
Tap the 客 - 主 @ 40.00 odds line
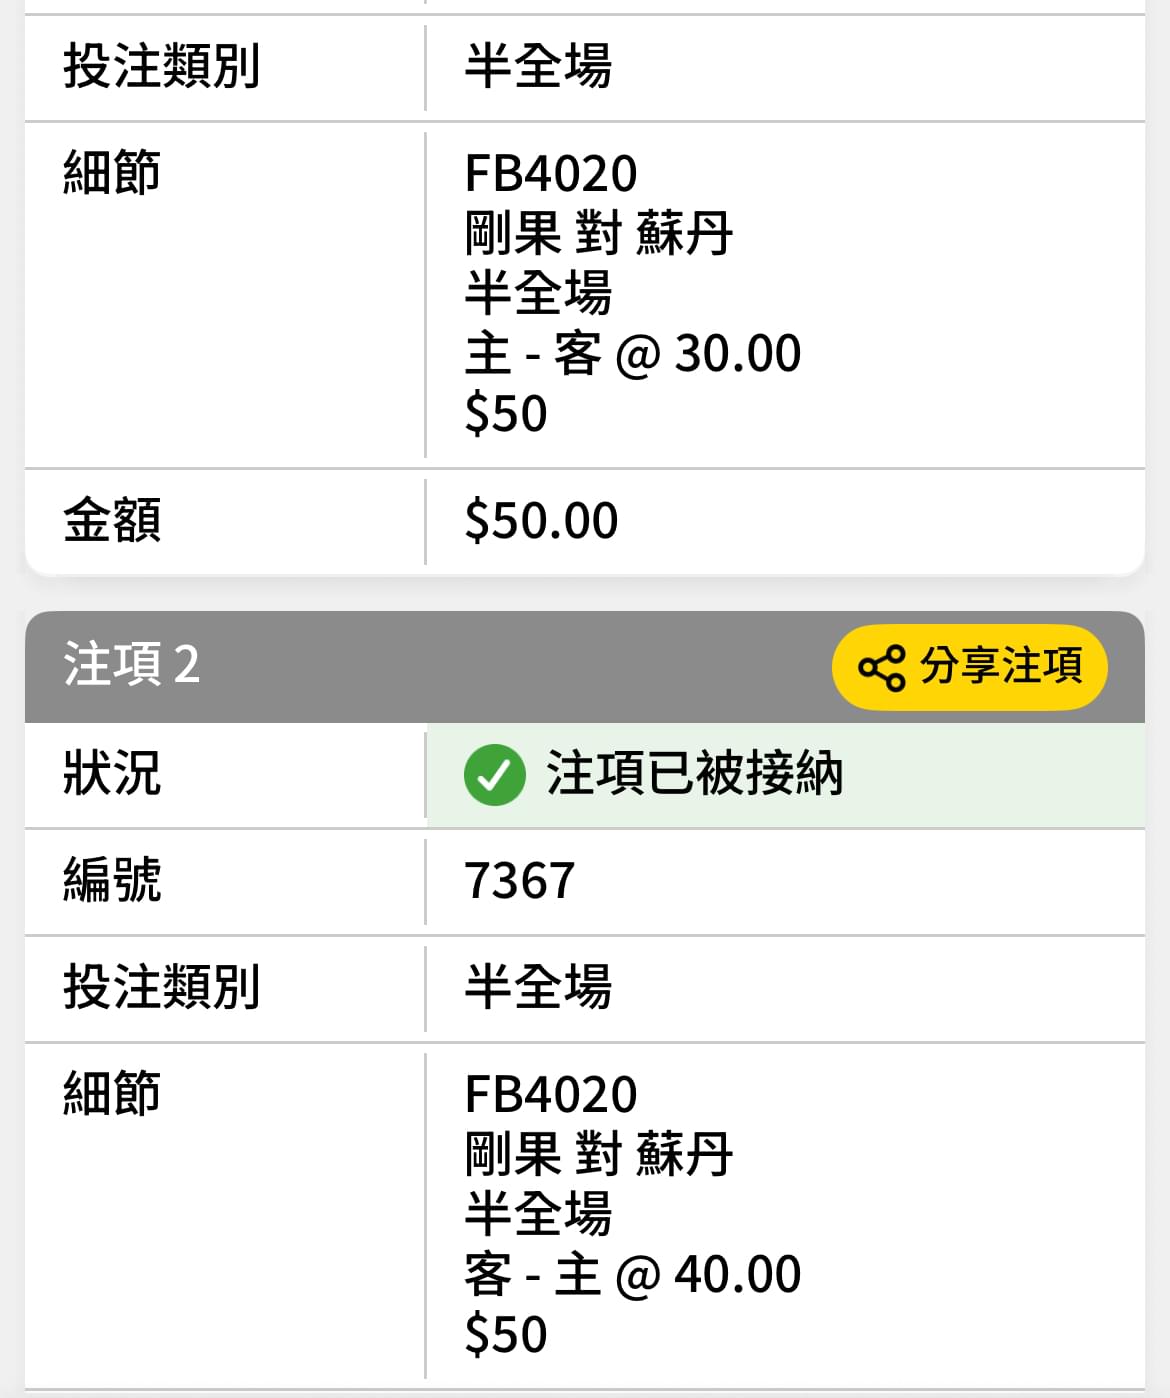click(x=633, y=1274)
